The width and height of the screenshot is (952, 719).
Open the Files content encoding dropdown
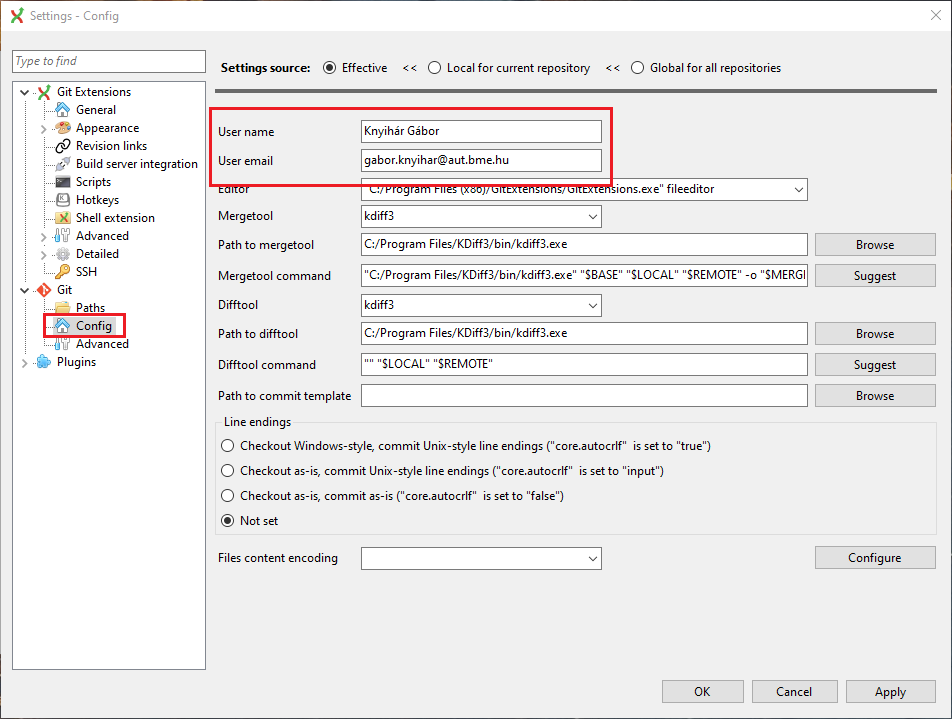tap(592, 558)
